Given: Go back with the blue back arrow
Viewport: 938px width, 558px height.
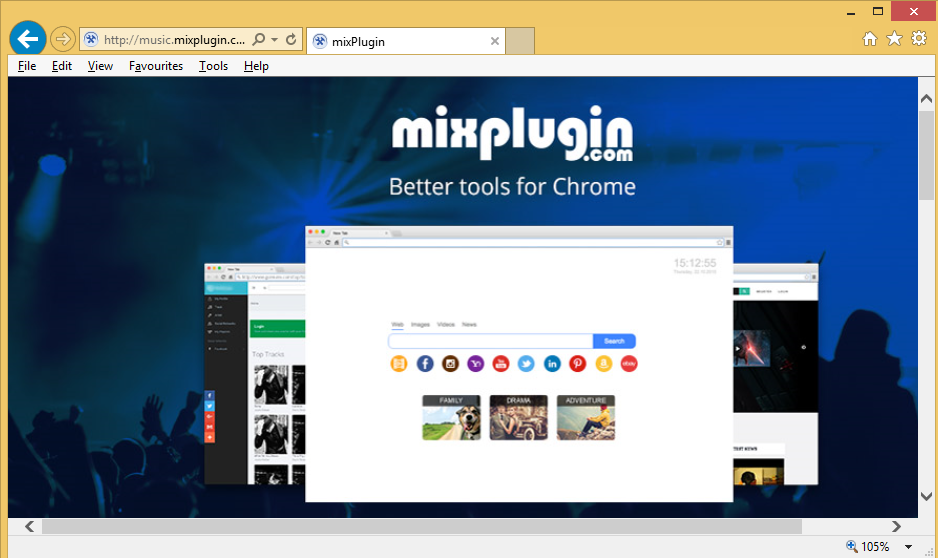Looking at the screenshot, I should click(28, 39).
